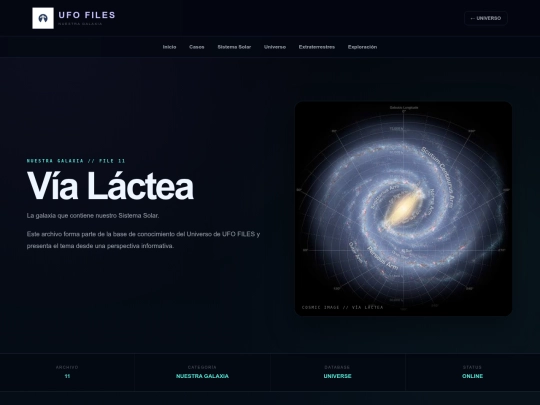Image resolution: width=540 pixels, height=405 pixels.
Task: Click 'NUESTRA GALAXIA // FILE 11' label
Action: [76, 161]
